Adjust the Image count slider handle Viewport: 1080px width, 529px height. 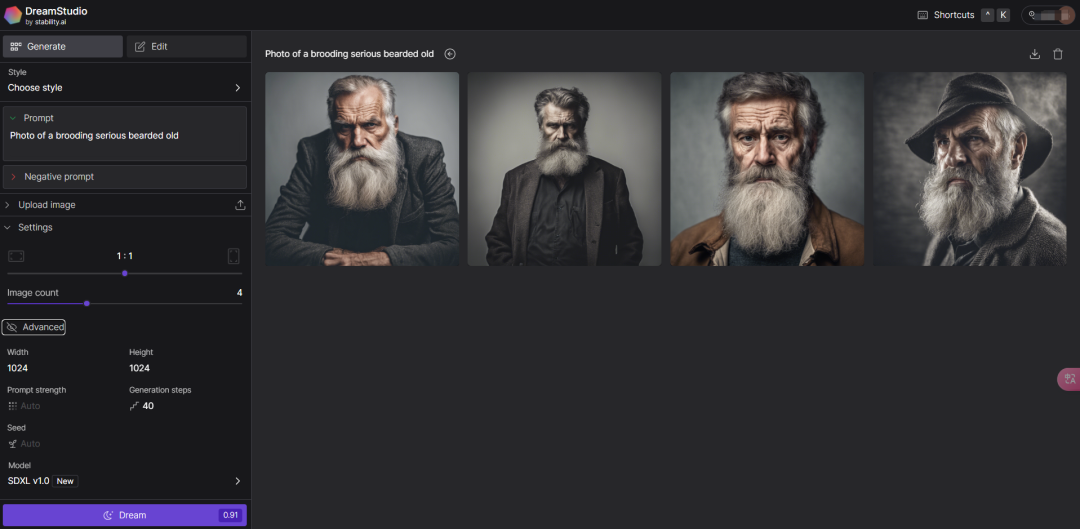[87, 303]
